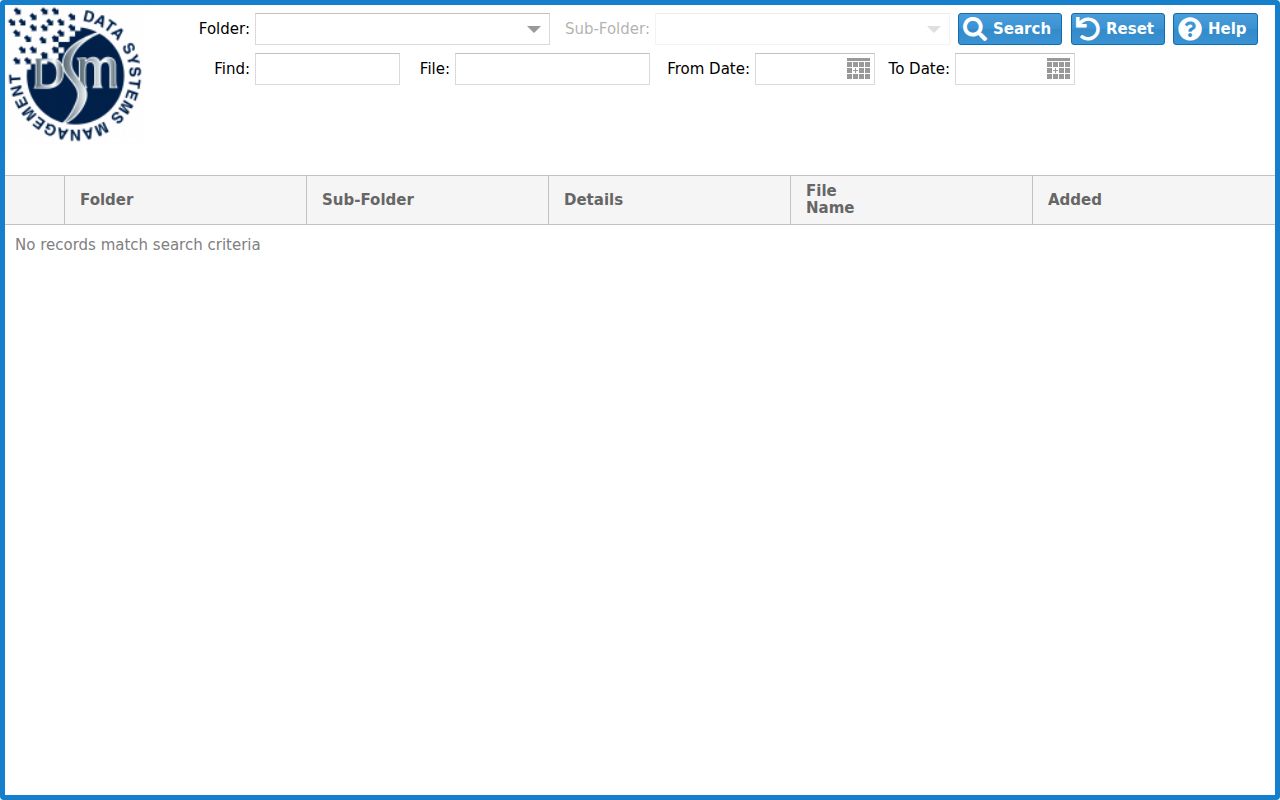Click the 'To Date:' label
The height and width of the screenshot is (800, 1280).
(x=919, y=69)
